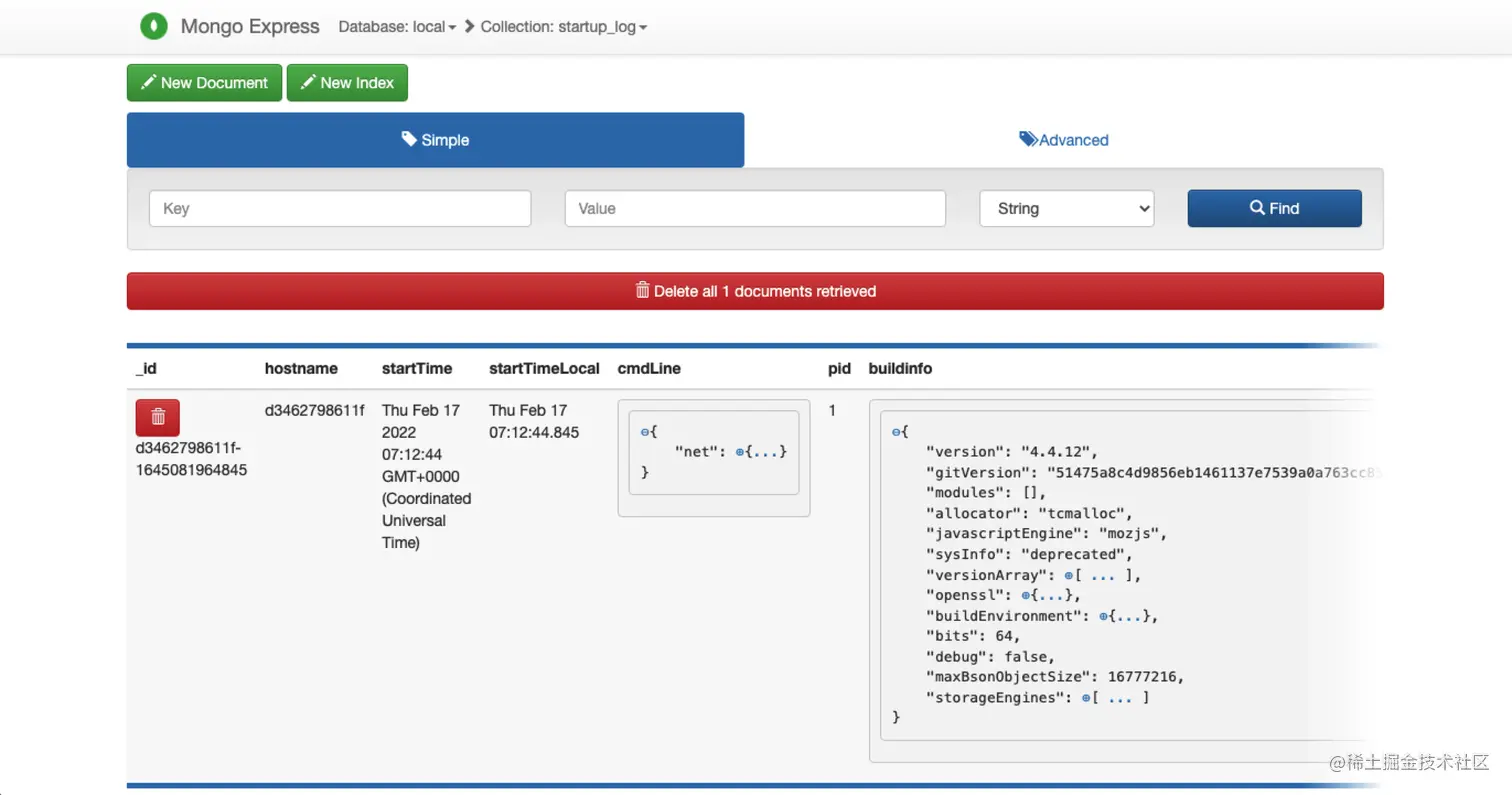Image resolution: width=1512 pixels, height=795 pixels.
Task: Click the "bits": 64 line
Action: point(973,636)
